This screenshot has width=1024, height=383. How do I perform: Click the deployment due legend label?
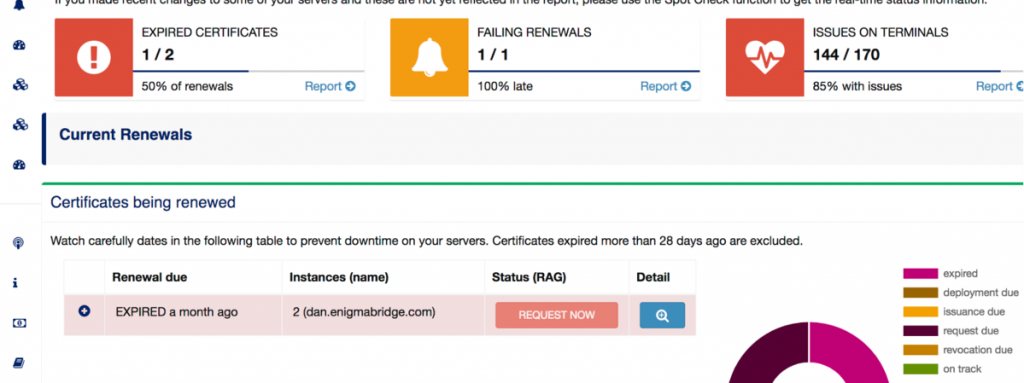point(981,293)
